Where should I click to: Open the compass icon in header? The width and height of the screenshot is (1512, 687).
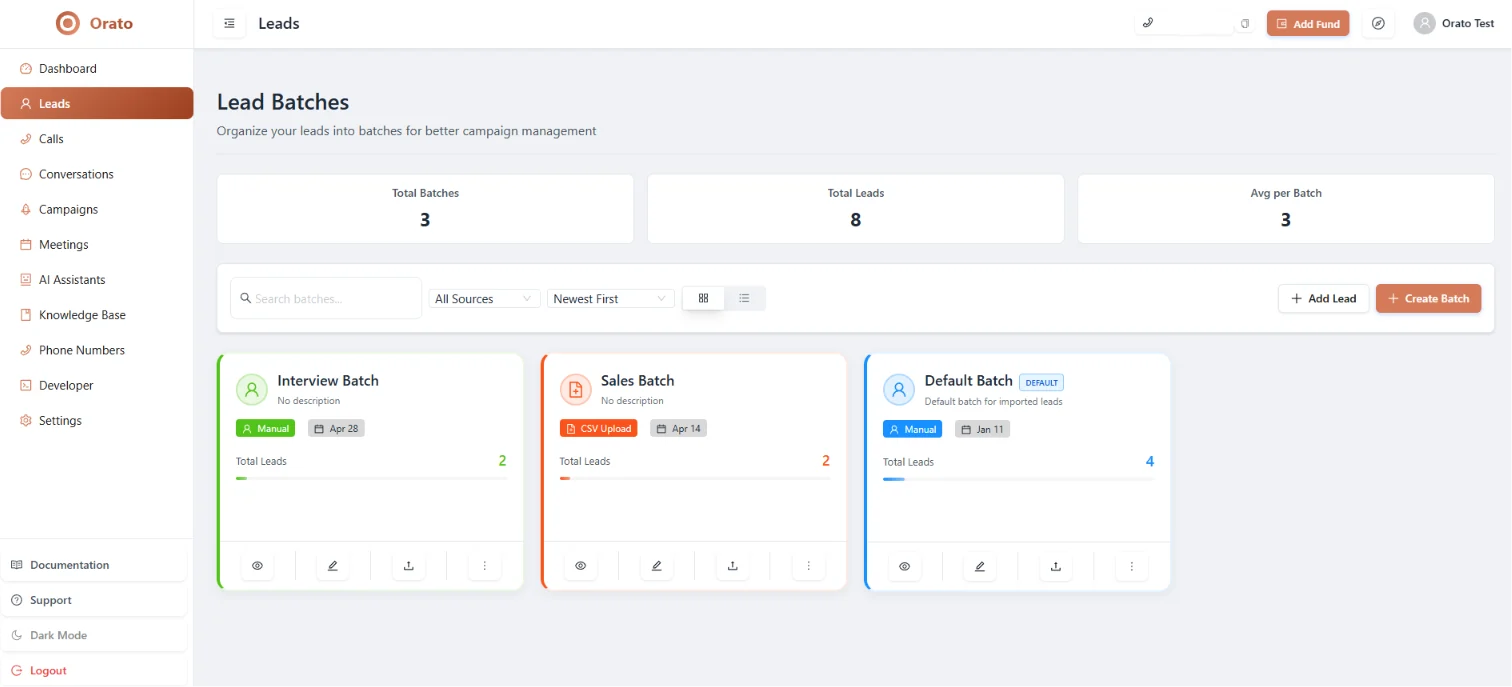[x=1378, y=23]
